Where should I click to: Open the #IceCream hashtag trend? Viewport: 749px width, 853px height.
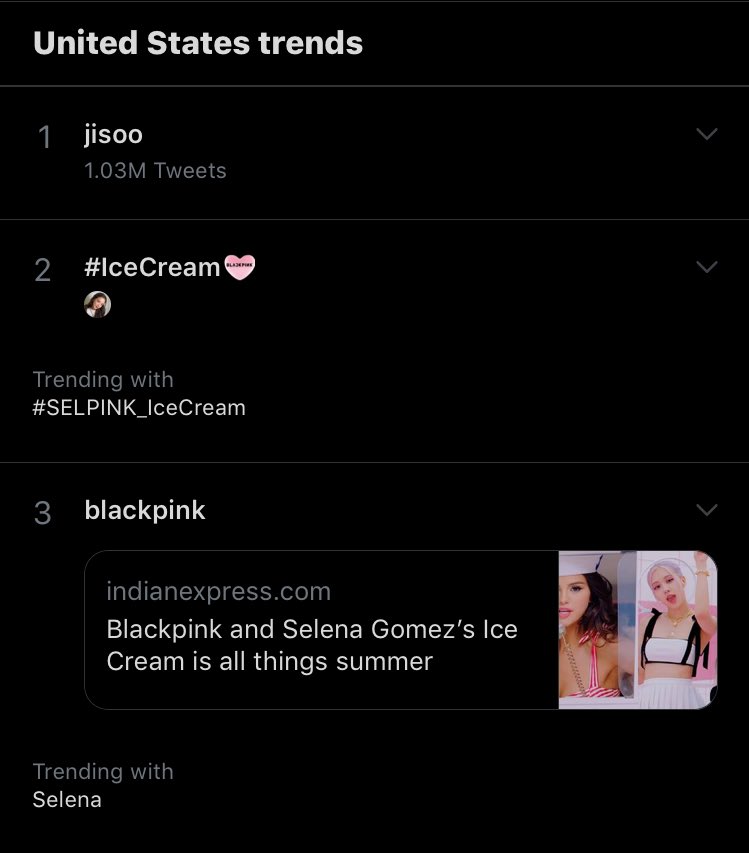point(152,268)
